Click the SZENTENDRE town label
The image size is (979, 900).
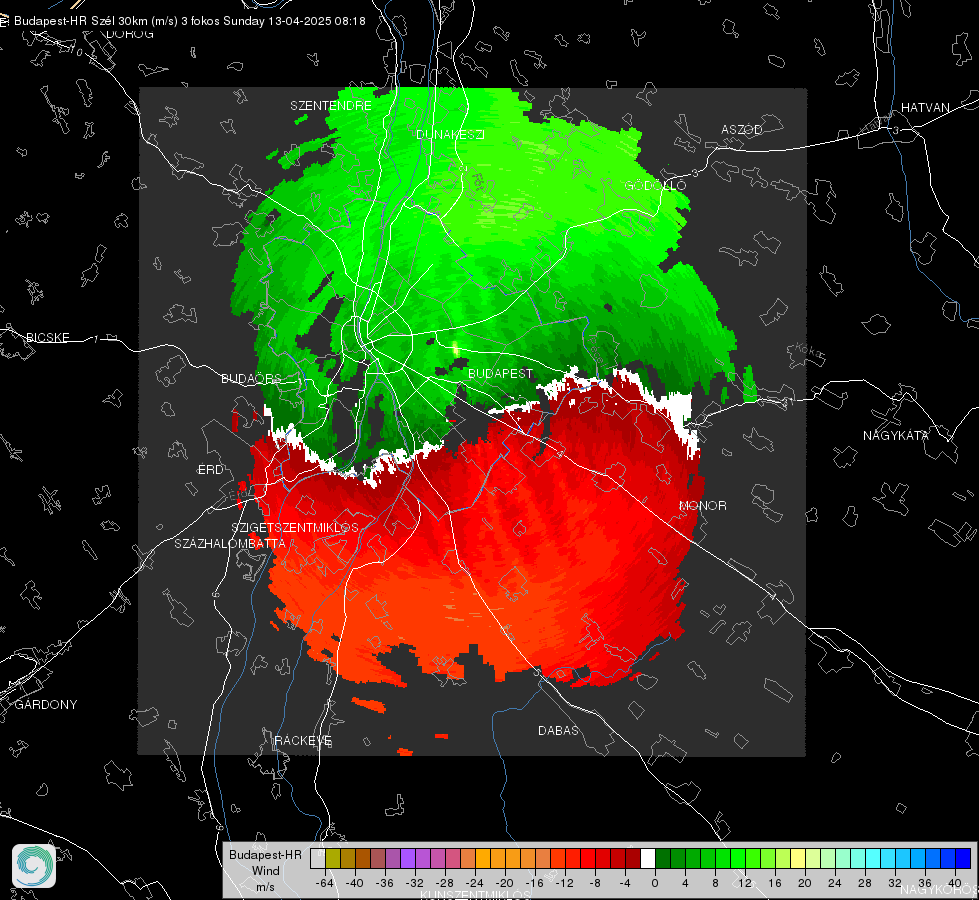tap(331, 106)
